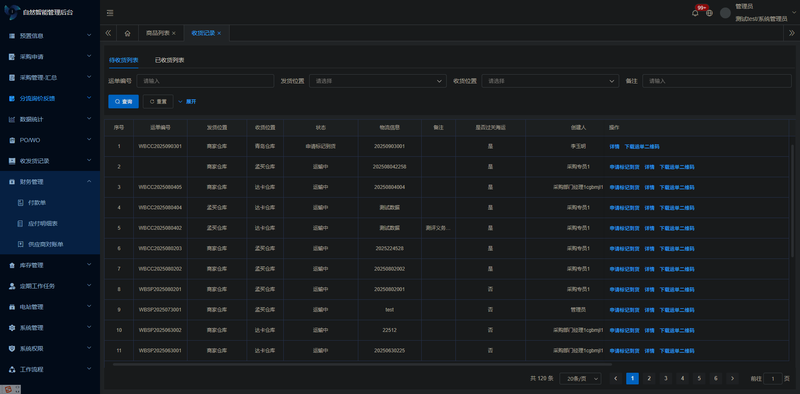The height and width of the screenshot is (394, 800).
Task: Click the 采购申请 sidebar icon
Action: [12, 57]
